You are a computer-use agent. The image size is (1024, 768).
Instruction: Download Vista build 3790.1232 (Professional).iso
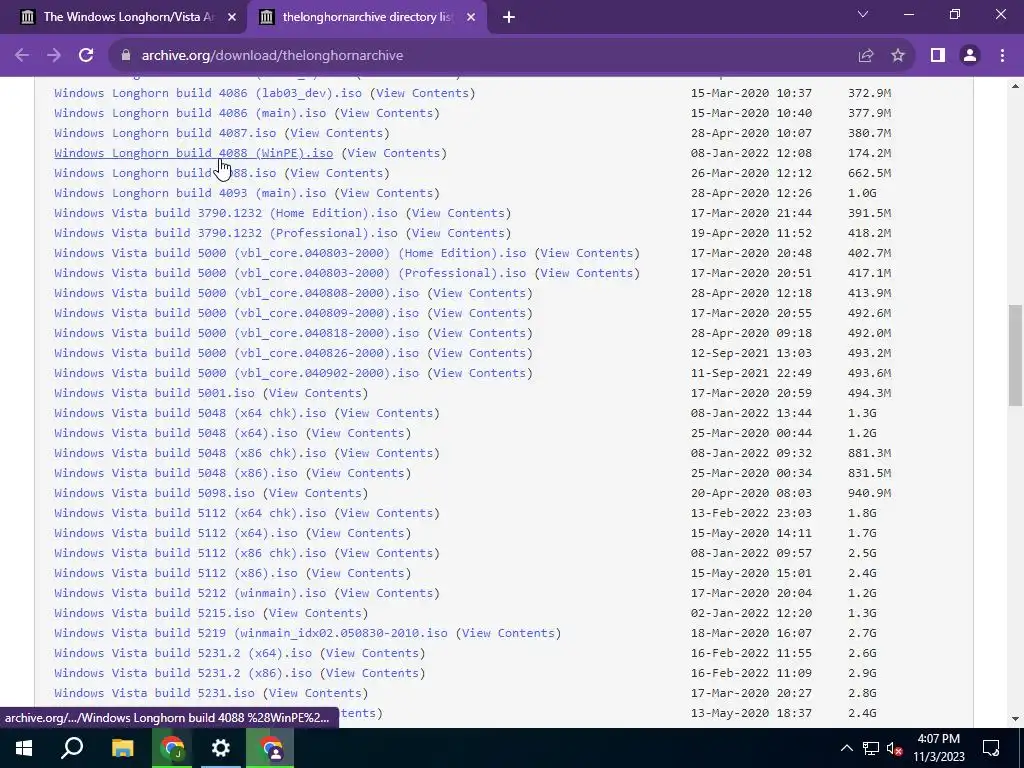pyautogui.click(x=226, y=232)
